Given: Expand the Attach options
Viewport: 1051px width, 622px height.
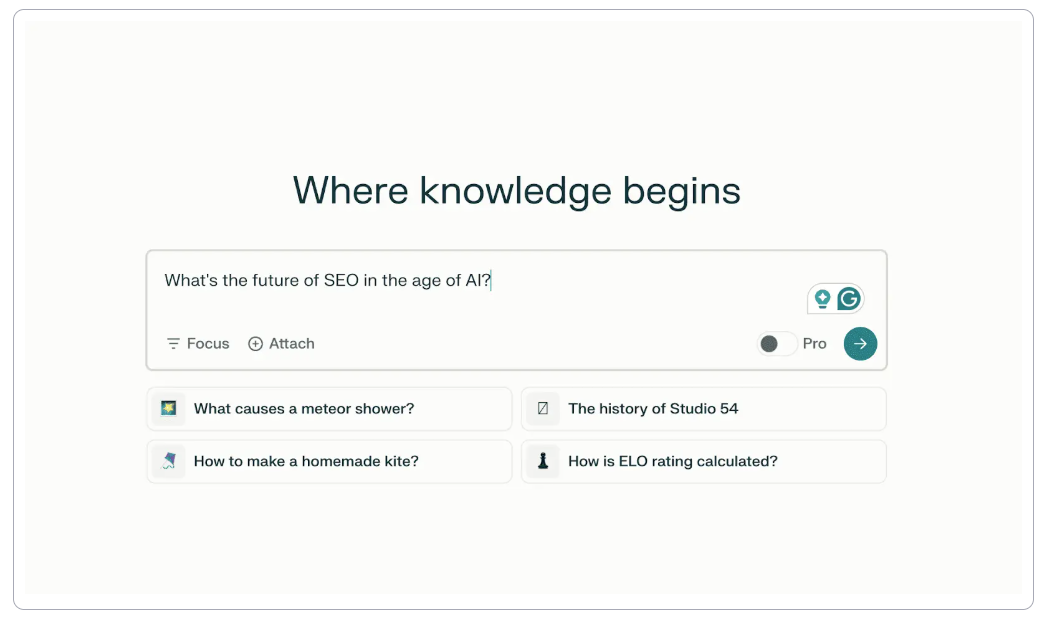Looking at the screenshot, I should pos(281,343).
